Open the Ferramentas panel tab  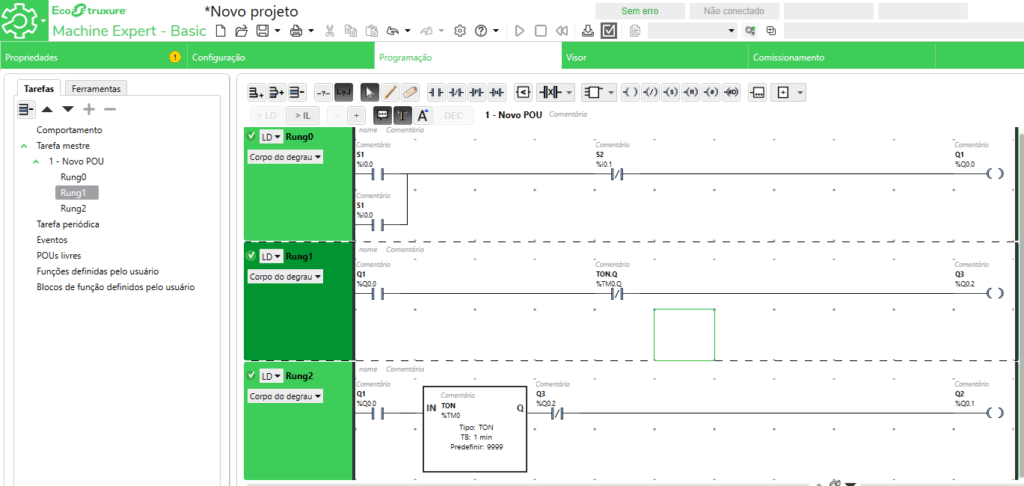[x=96, y=88]
